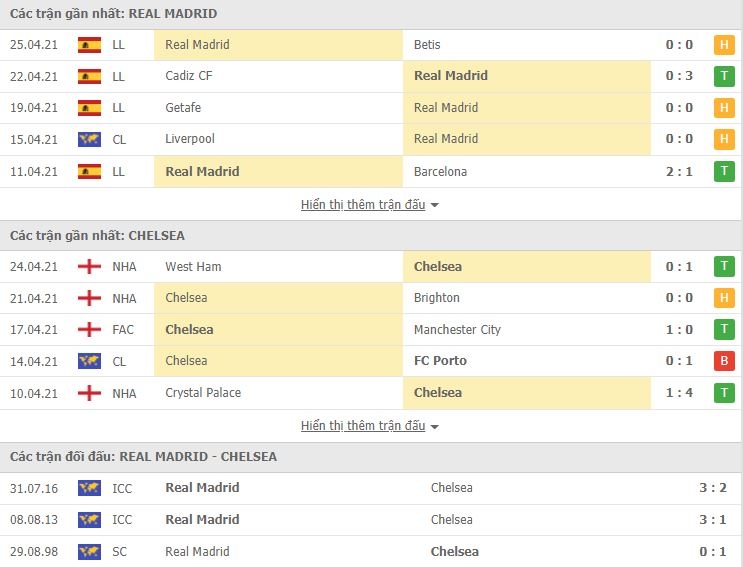
Task: Open the 29.08.98 SC Real Madrid vs Chelsea row
Action: pyautogui.click(x=372, y=551)
